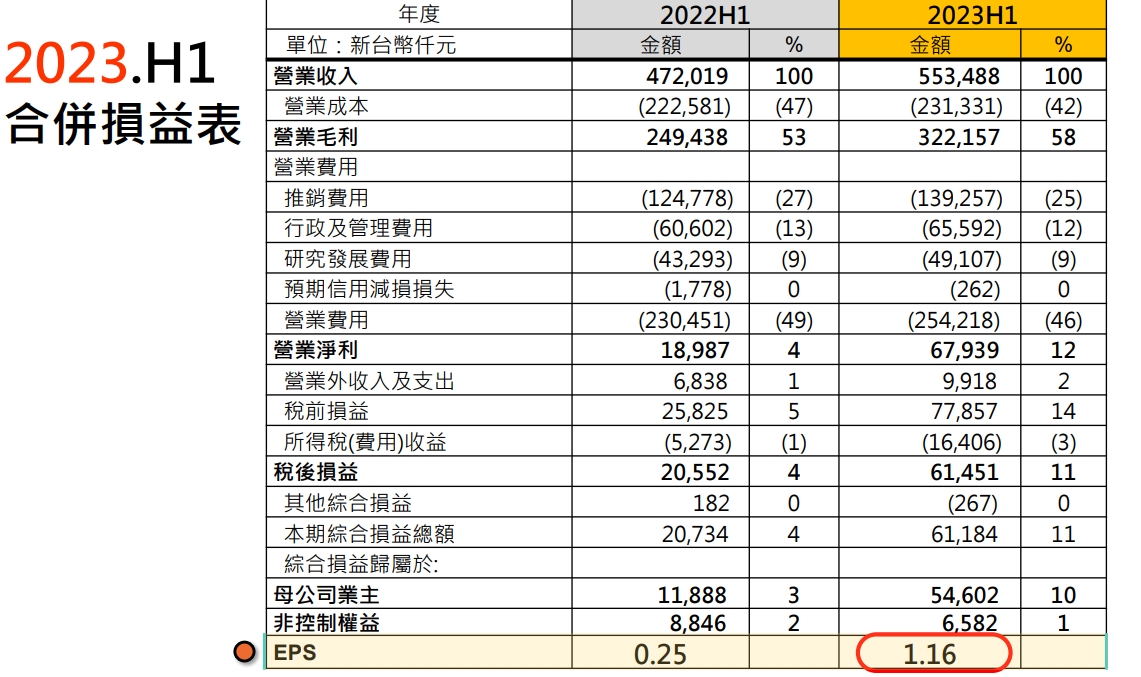Select the 0.25 EPS value
1141x677 pixels.
660,654
